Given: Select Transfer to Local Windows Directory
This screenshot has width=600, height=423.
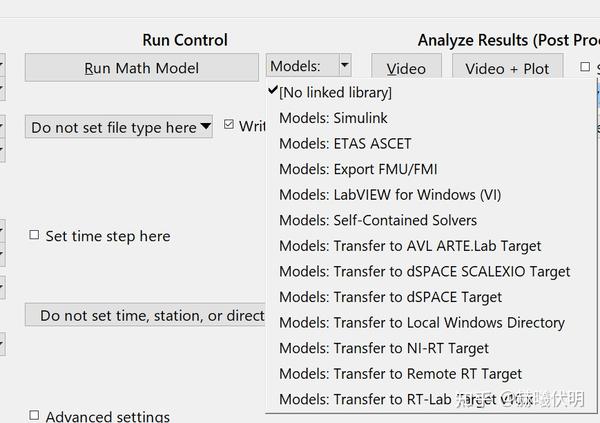Looking at the screenshot, I should (422, 323).
